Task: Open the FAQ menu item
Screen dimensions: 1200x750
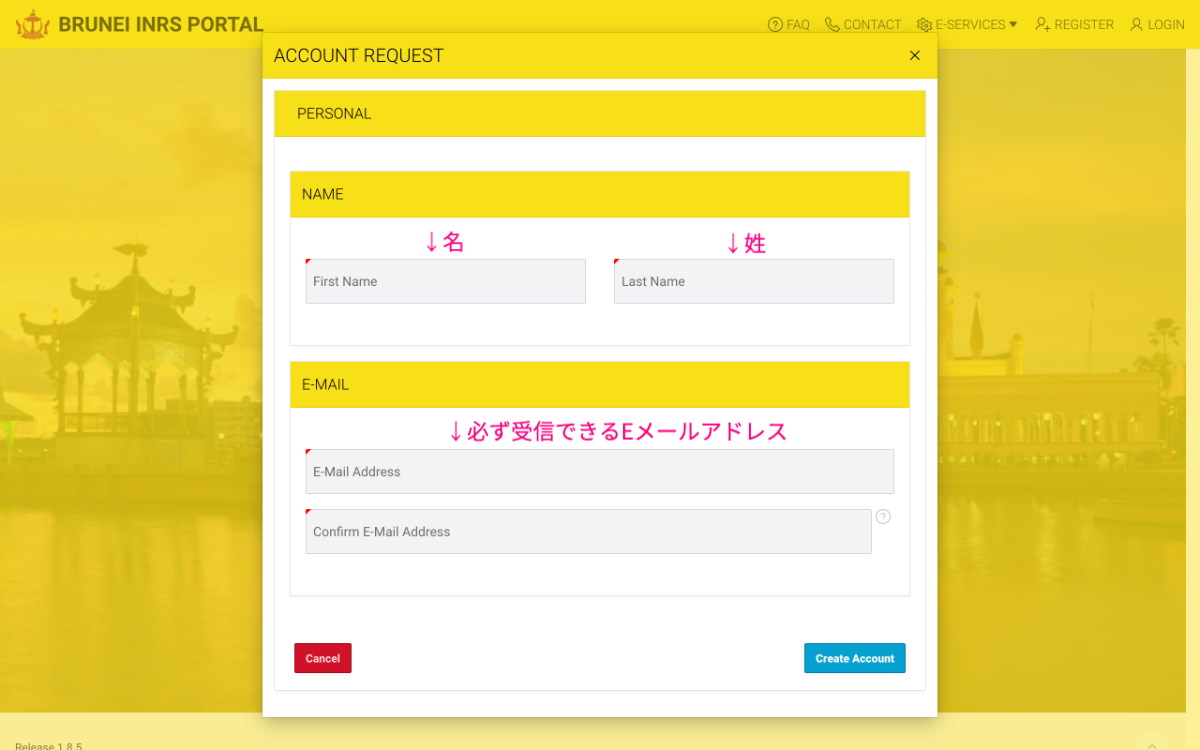Action: [x=789, y=24]
